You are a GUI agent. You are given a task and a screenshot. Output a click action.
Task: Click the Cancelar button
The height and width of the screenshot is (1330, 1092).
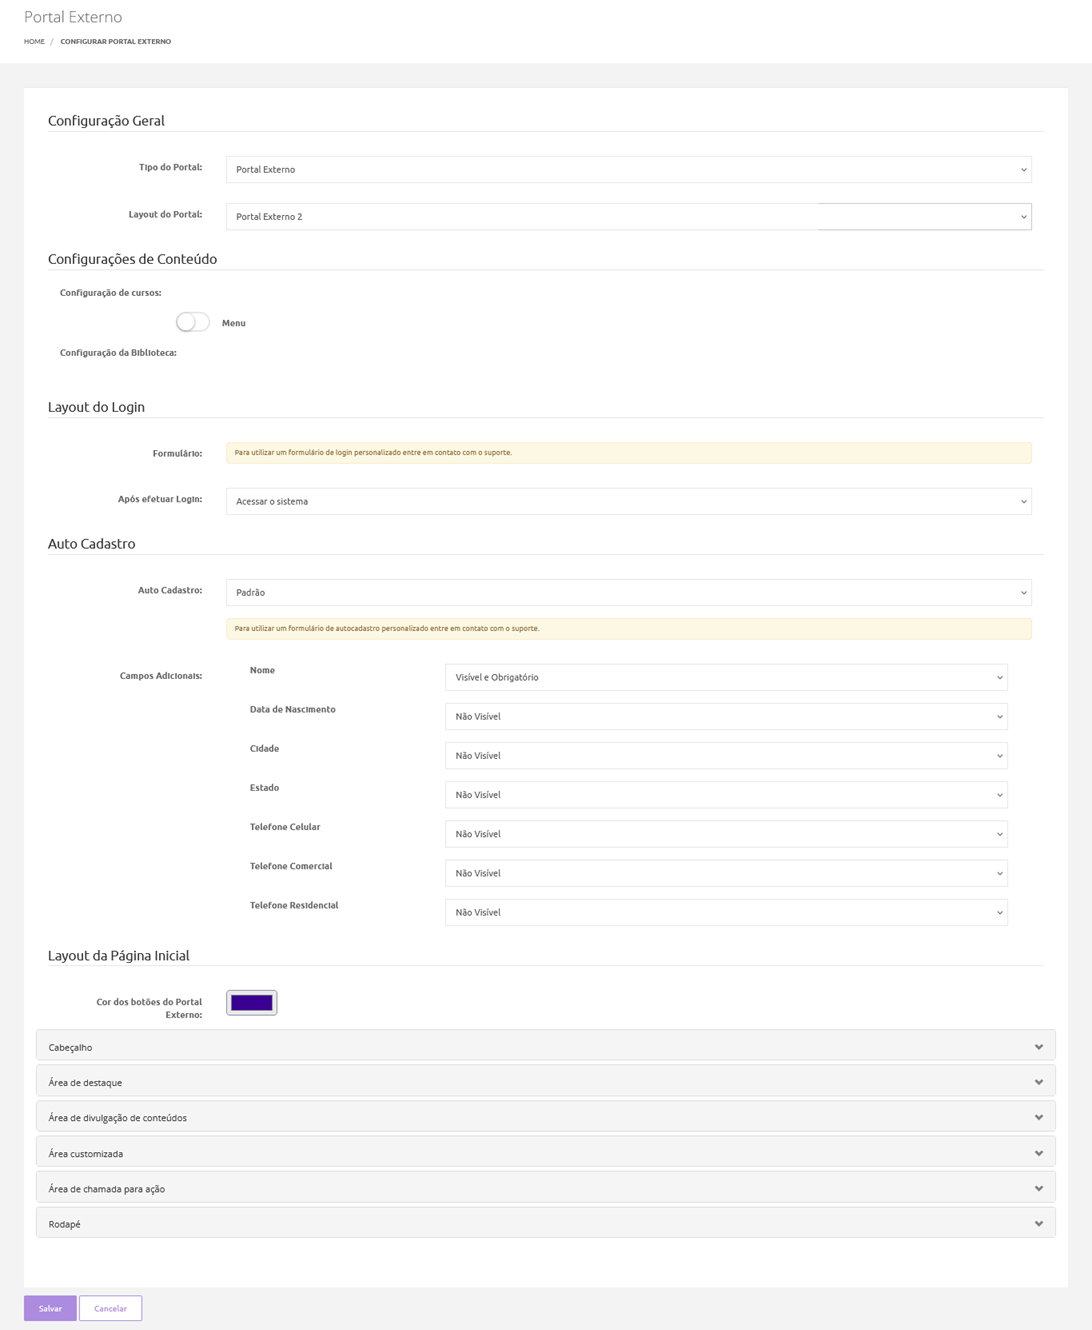tap(110, 1308)
